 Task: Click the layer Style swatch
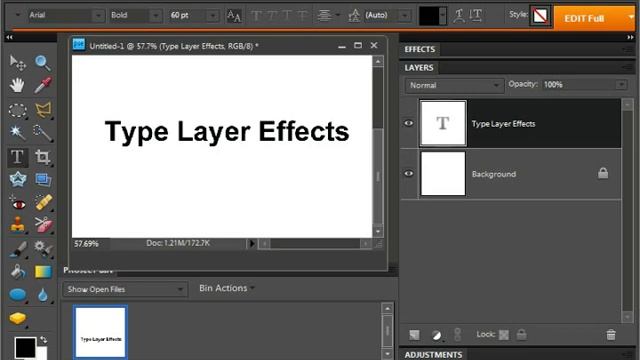(540, 16)
